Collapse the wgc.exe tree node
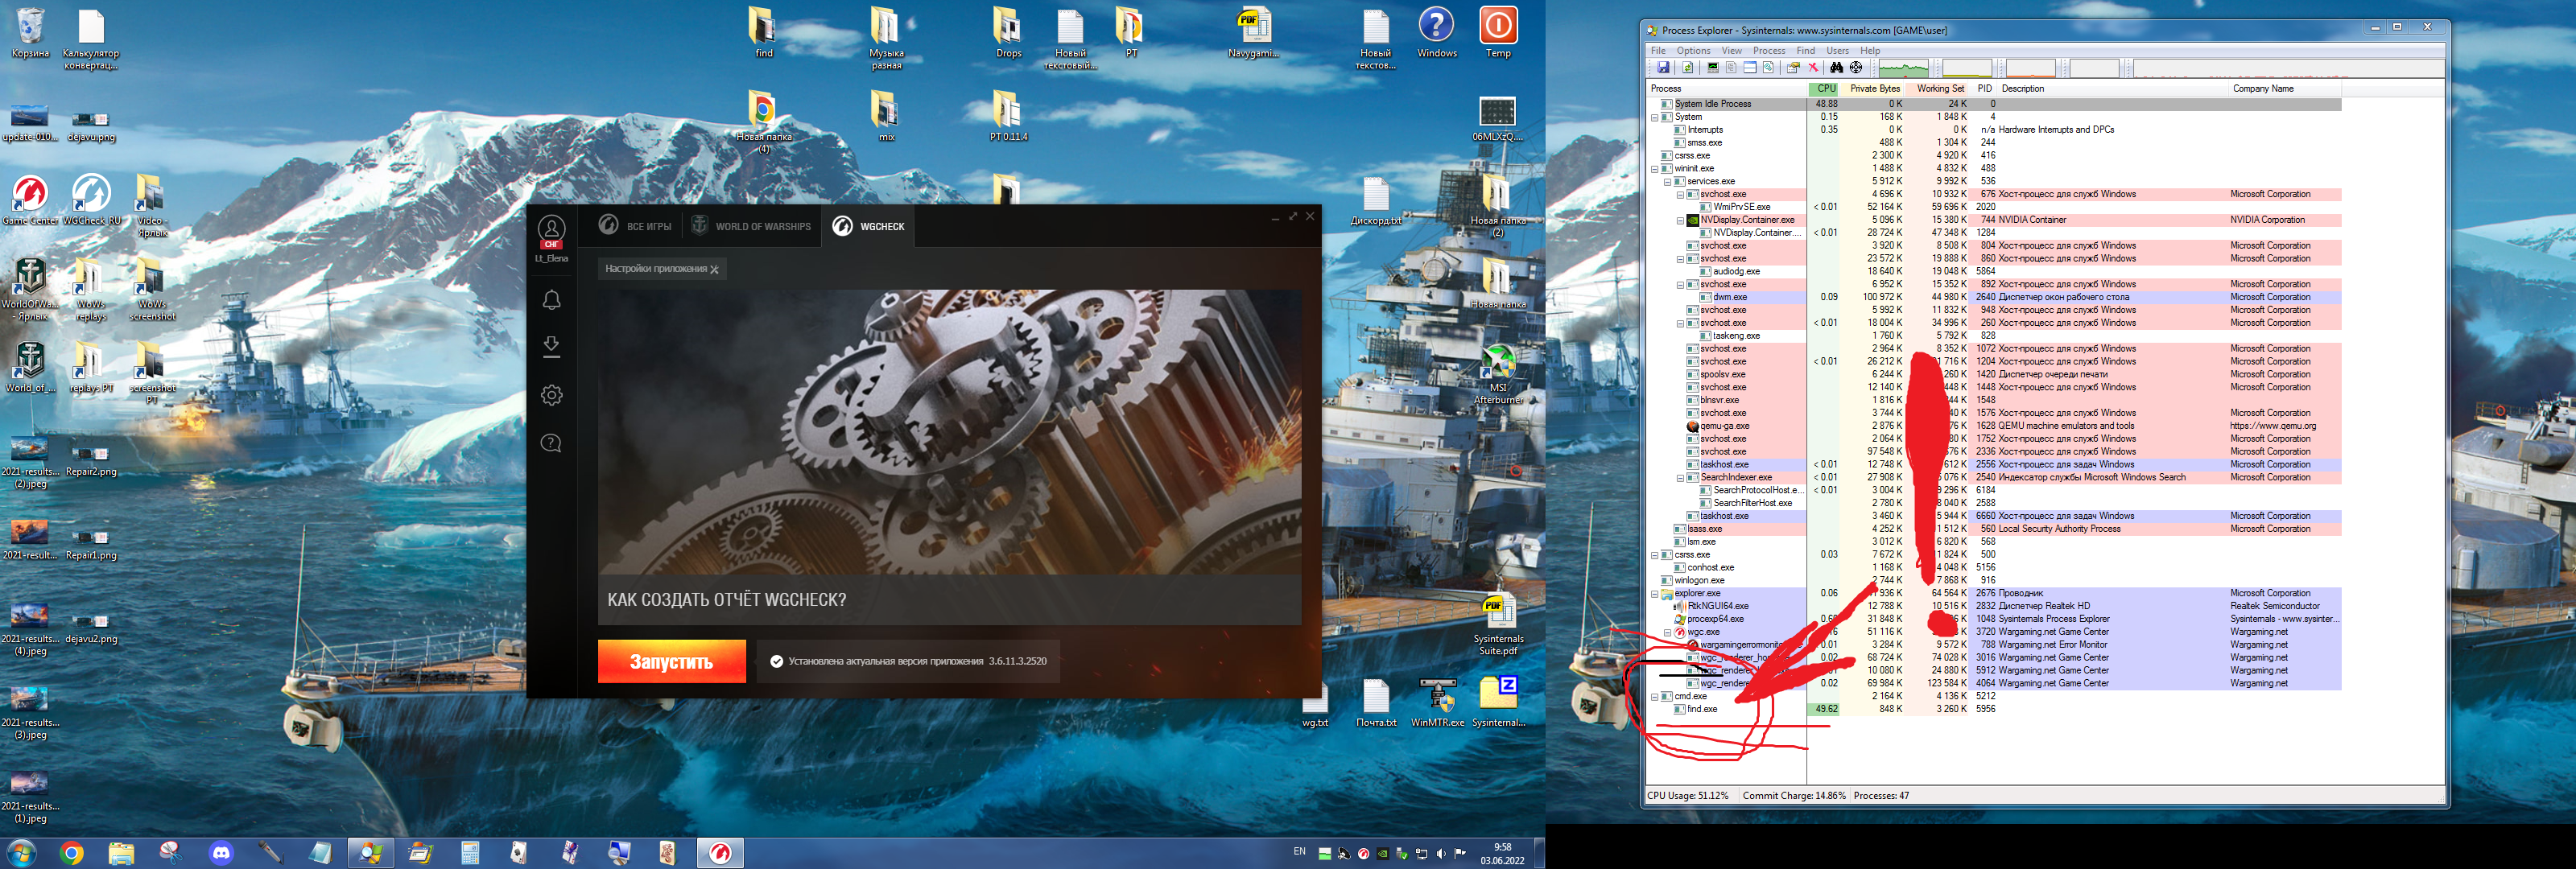2576x869 pixels. pos(1667,632)
